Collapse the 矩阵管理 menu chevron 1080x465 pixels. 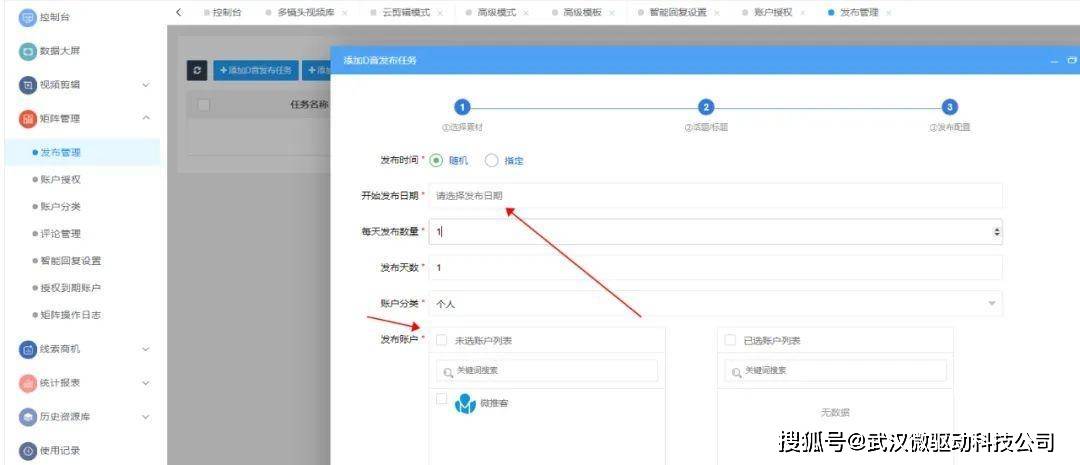146,118
